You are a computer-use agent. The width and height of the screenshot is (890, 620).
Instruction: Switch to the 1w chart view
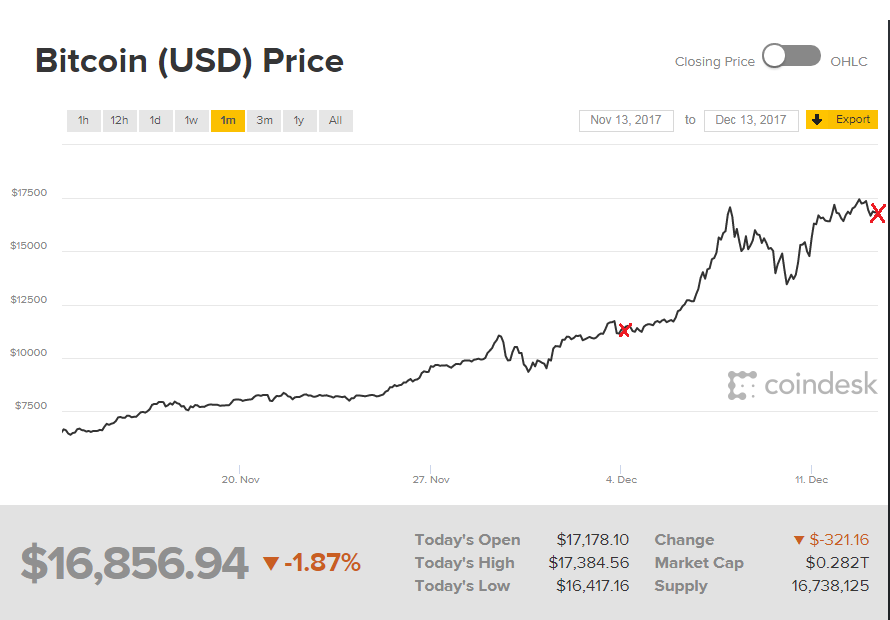(191, 120)
